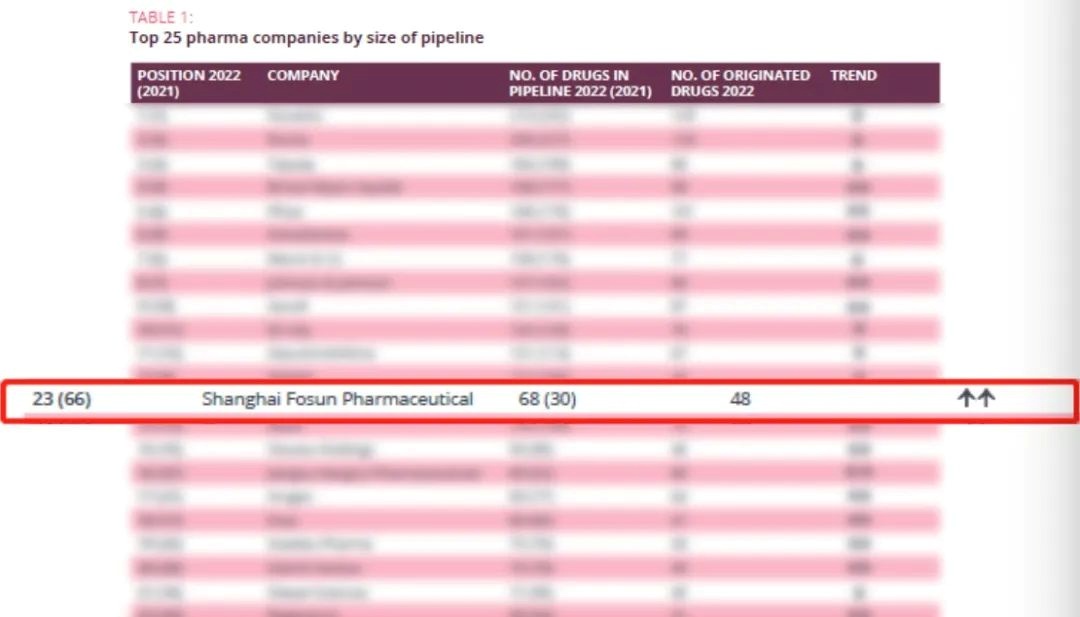Click the TREND column header

(x=853, y=75)
